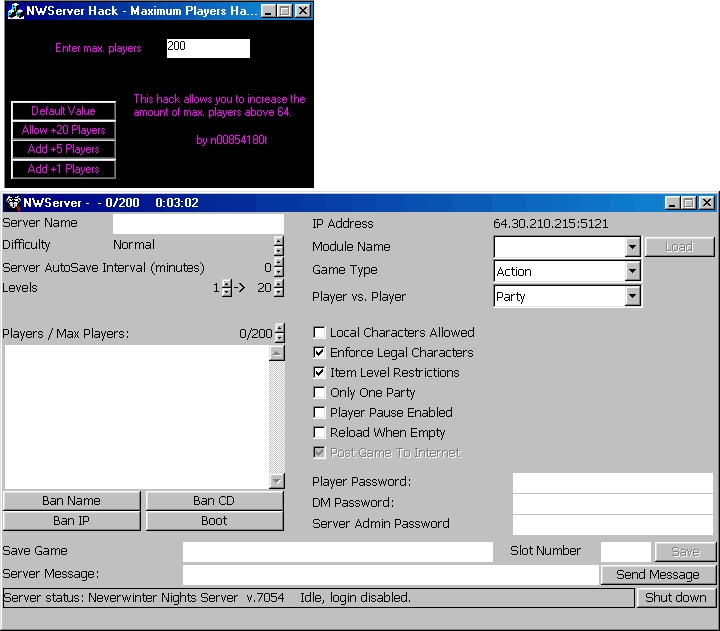This screenshot has height=631, width=720.
Task: Click the NWServer window title bar icon
Action: 13,203
